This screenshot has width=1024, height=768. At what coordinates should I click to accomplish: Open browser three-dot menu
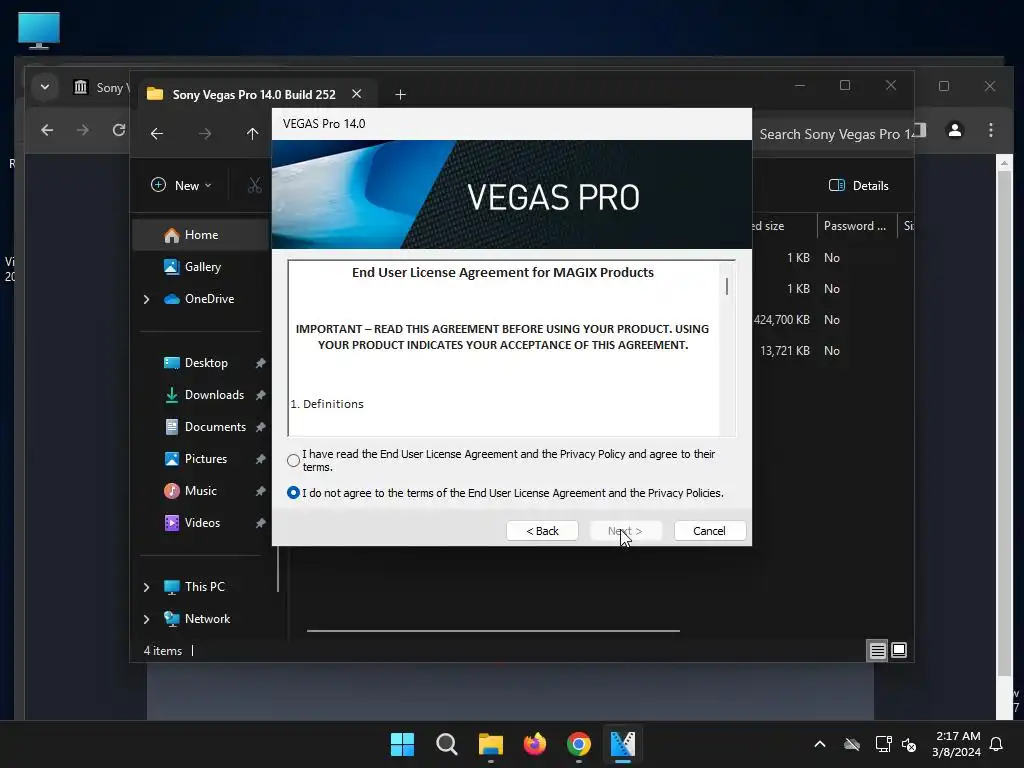991,130
